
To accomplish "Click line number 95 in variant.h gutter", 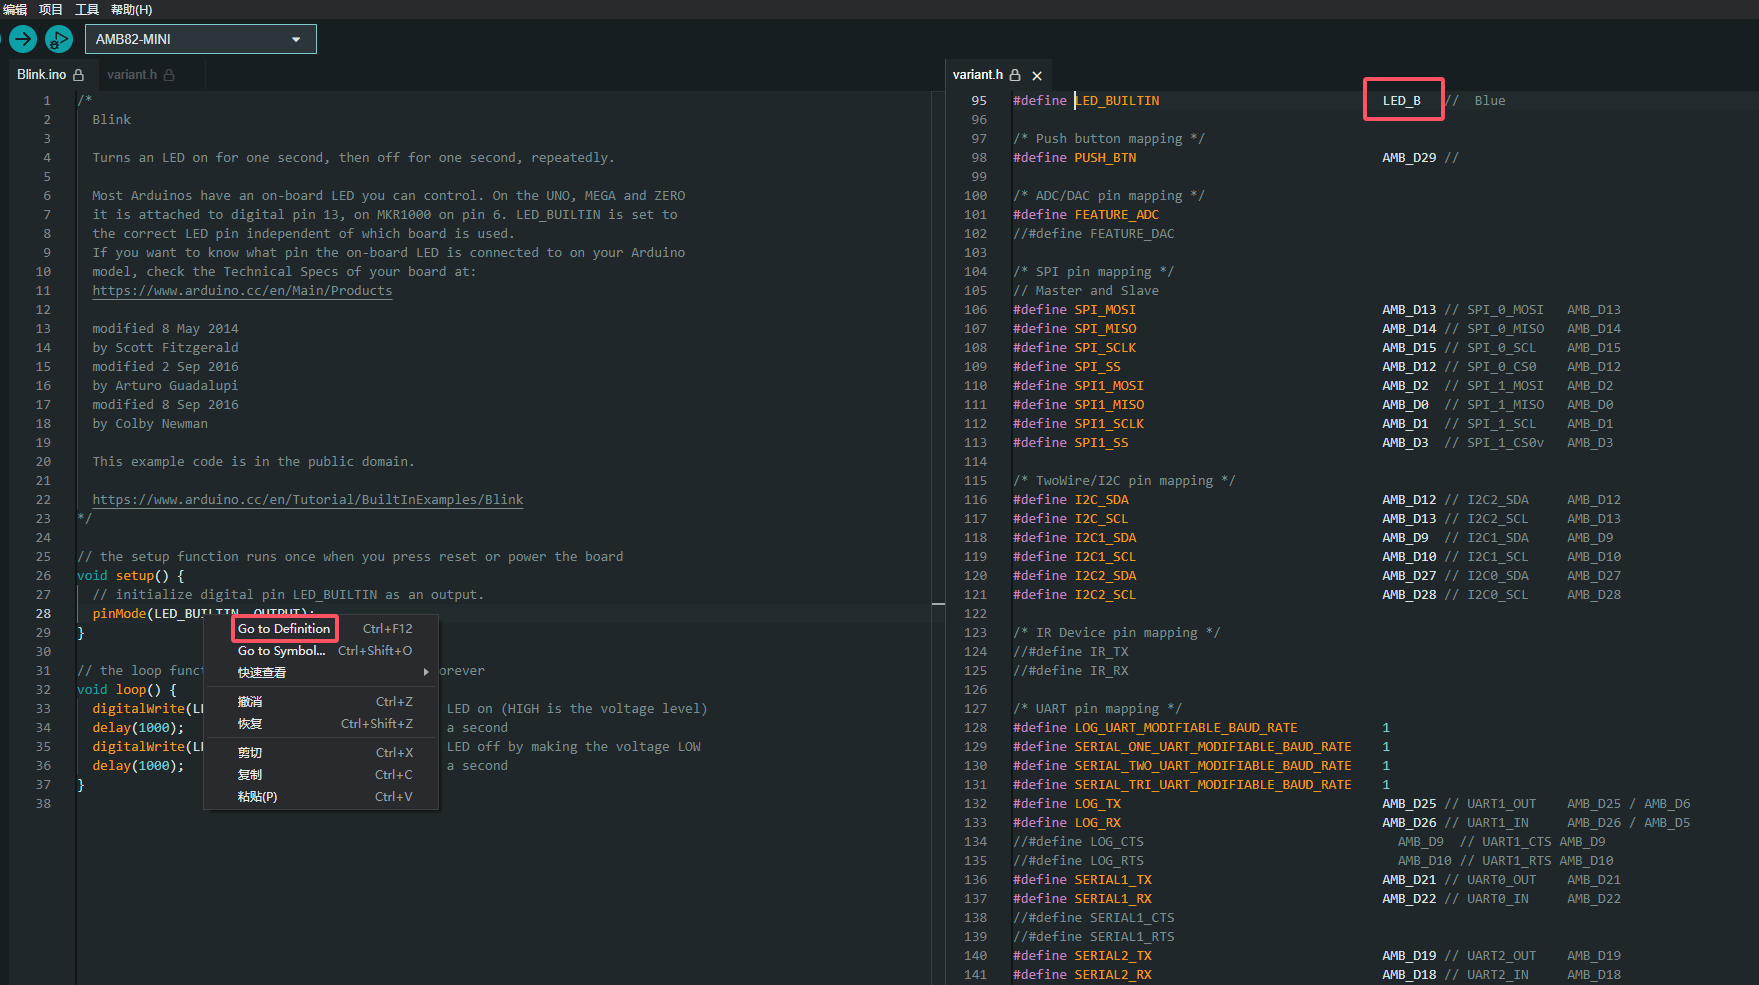I will click(x=979, y=101).
